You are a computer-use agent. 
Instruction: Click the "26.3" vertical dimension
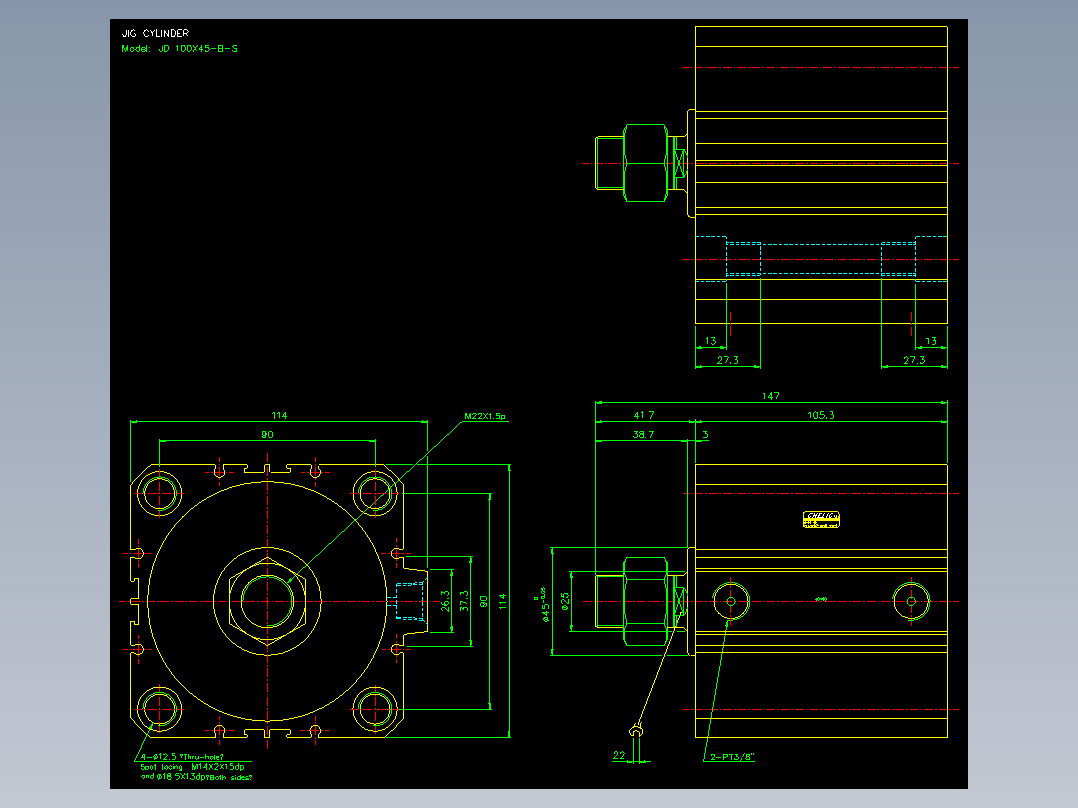pyautogui.click(x=445, y=600)
